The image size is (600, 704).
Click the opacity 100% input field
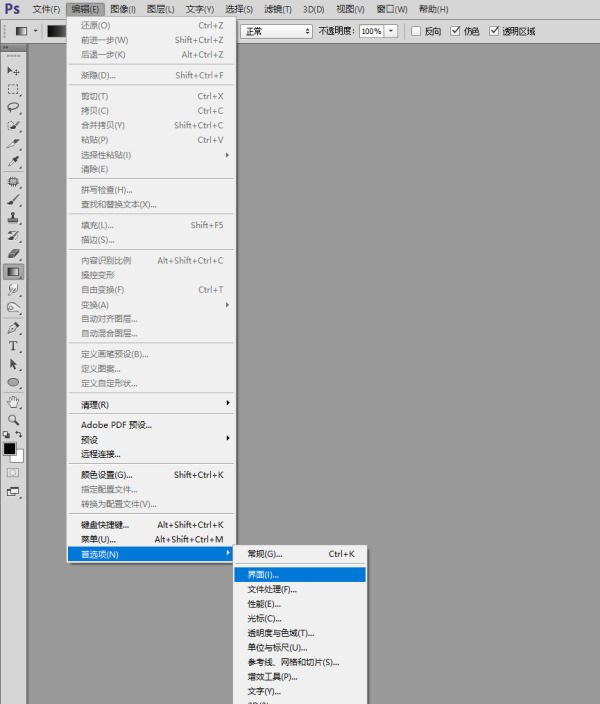371,31
